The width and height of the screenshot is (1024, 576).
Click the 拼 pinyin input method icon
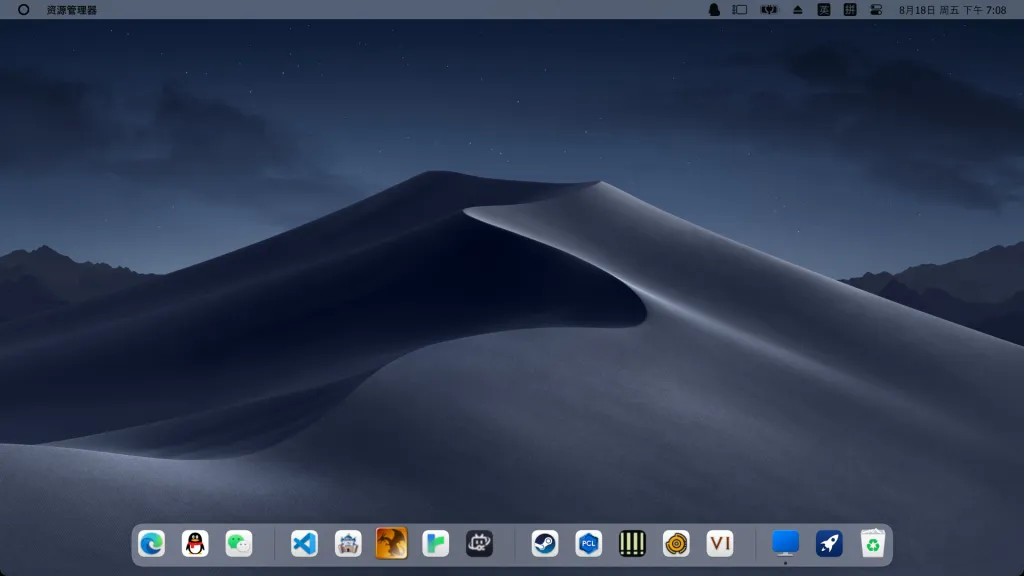pyautogui.click(x=850, y=10)
